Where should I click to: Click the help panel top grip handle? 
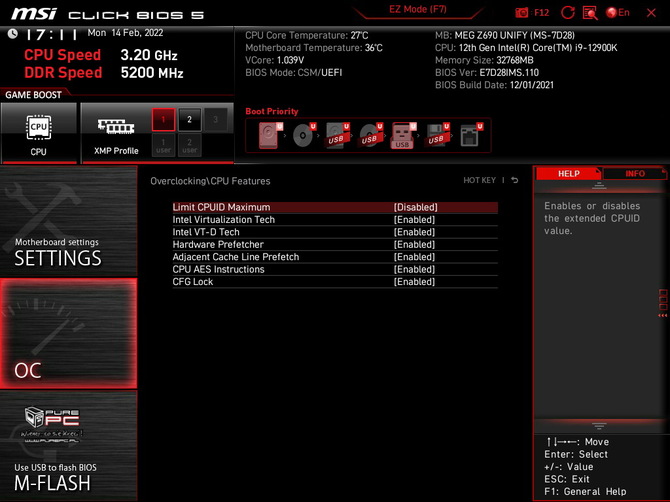pyautogui.click(x=599, y=185)
